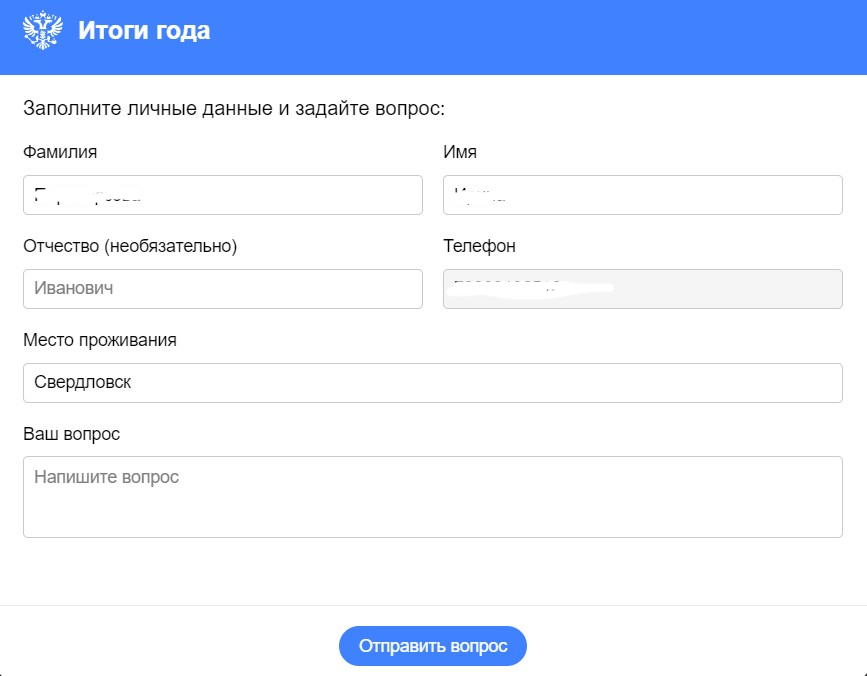Click the "Напишите вопрос" placeholder text
This screenshot has width=867, height=676.
tap(106, 477)
